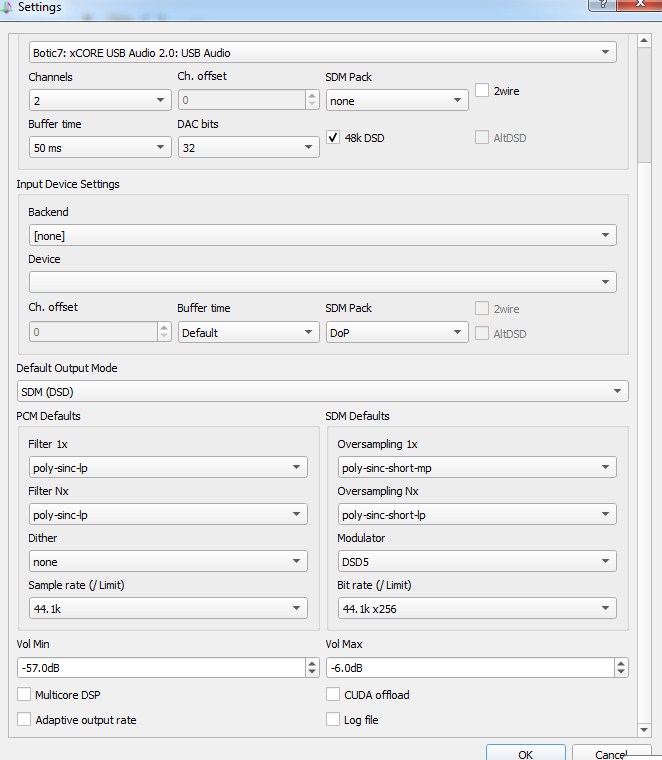Image resolution: width=662 pixels, height=760 pixels.
Task: Click the OK button
Action: 525,754
